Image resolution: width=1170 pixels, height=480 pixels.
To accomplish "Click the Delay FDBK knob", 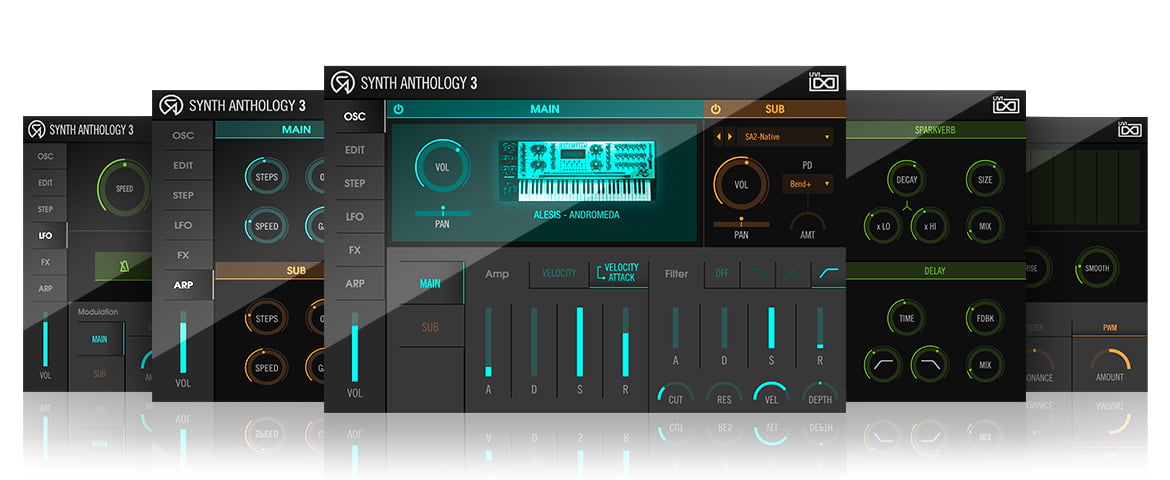I will 985,318.
